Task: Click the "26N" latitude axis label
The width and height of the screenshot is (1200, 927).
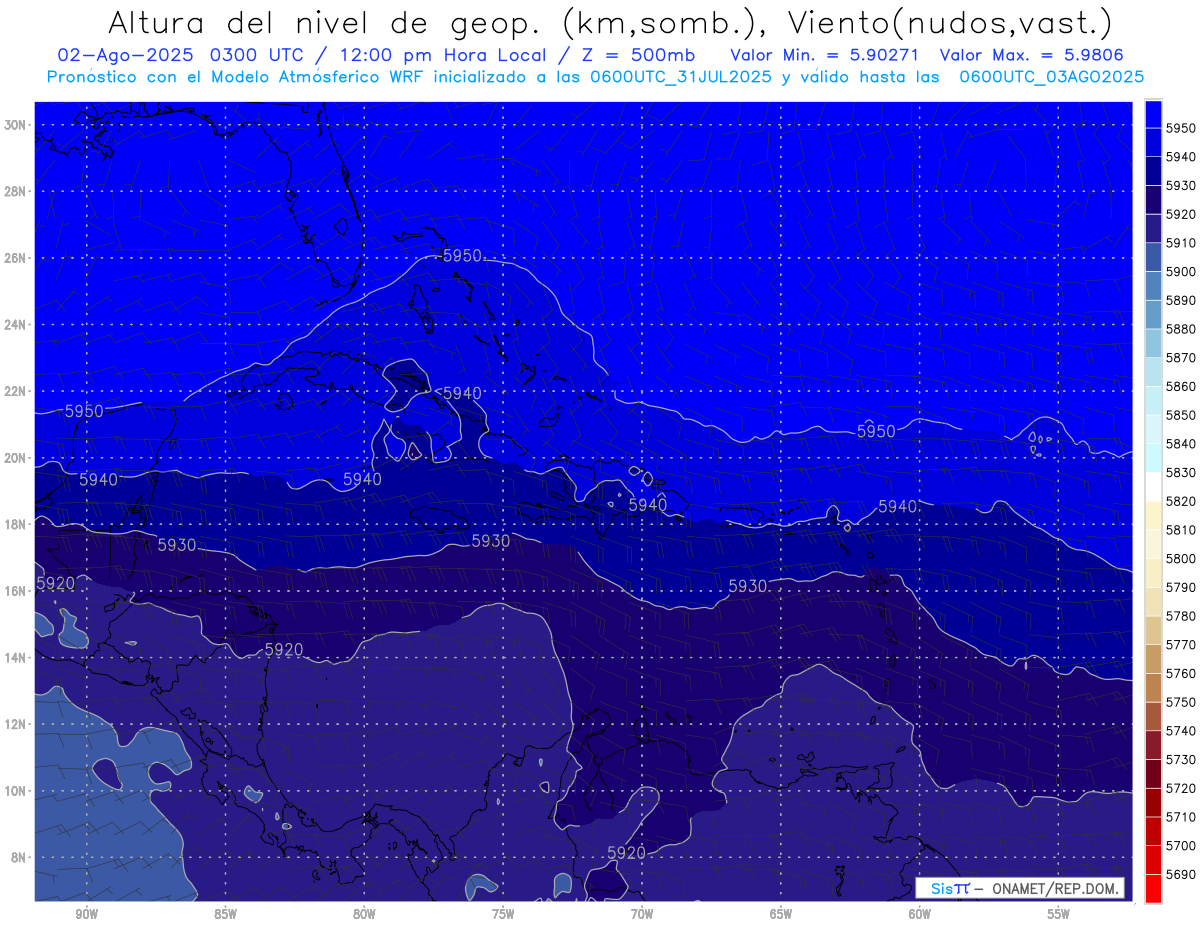Action: 15,258
